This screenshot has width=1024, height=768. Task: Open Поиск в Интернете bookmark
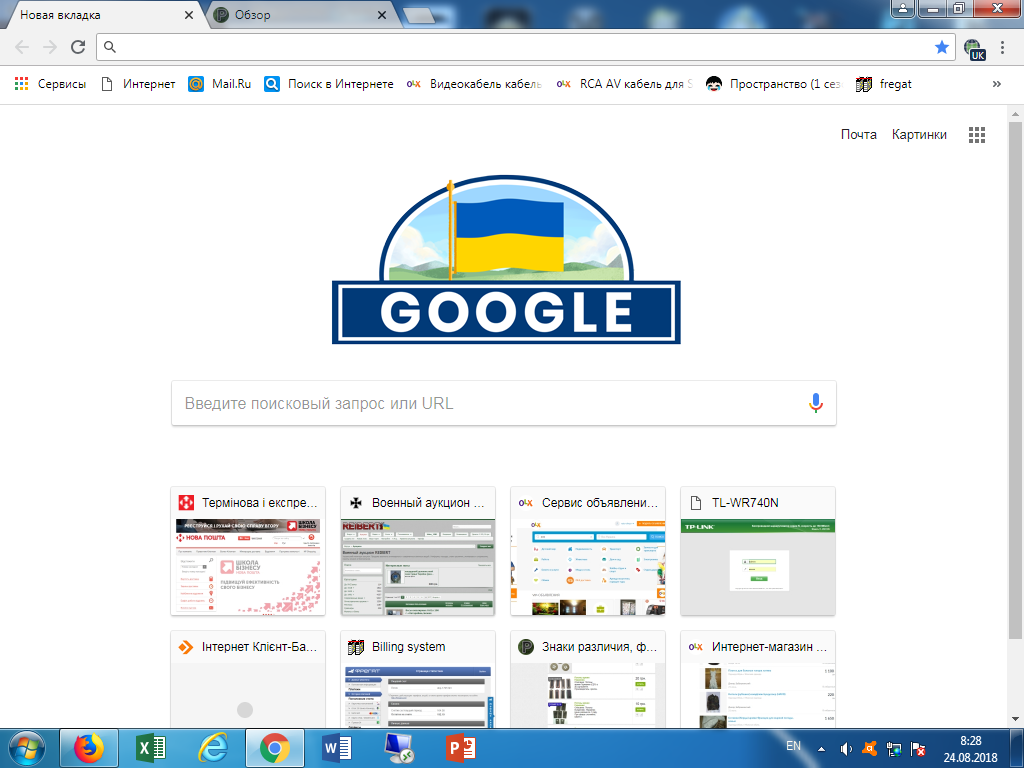328,84
